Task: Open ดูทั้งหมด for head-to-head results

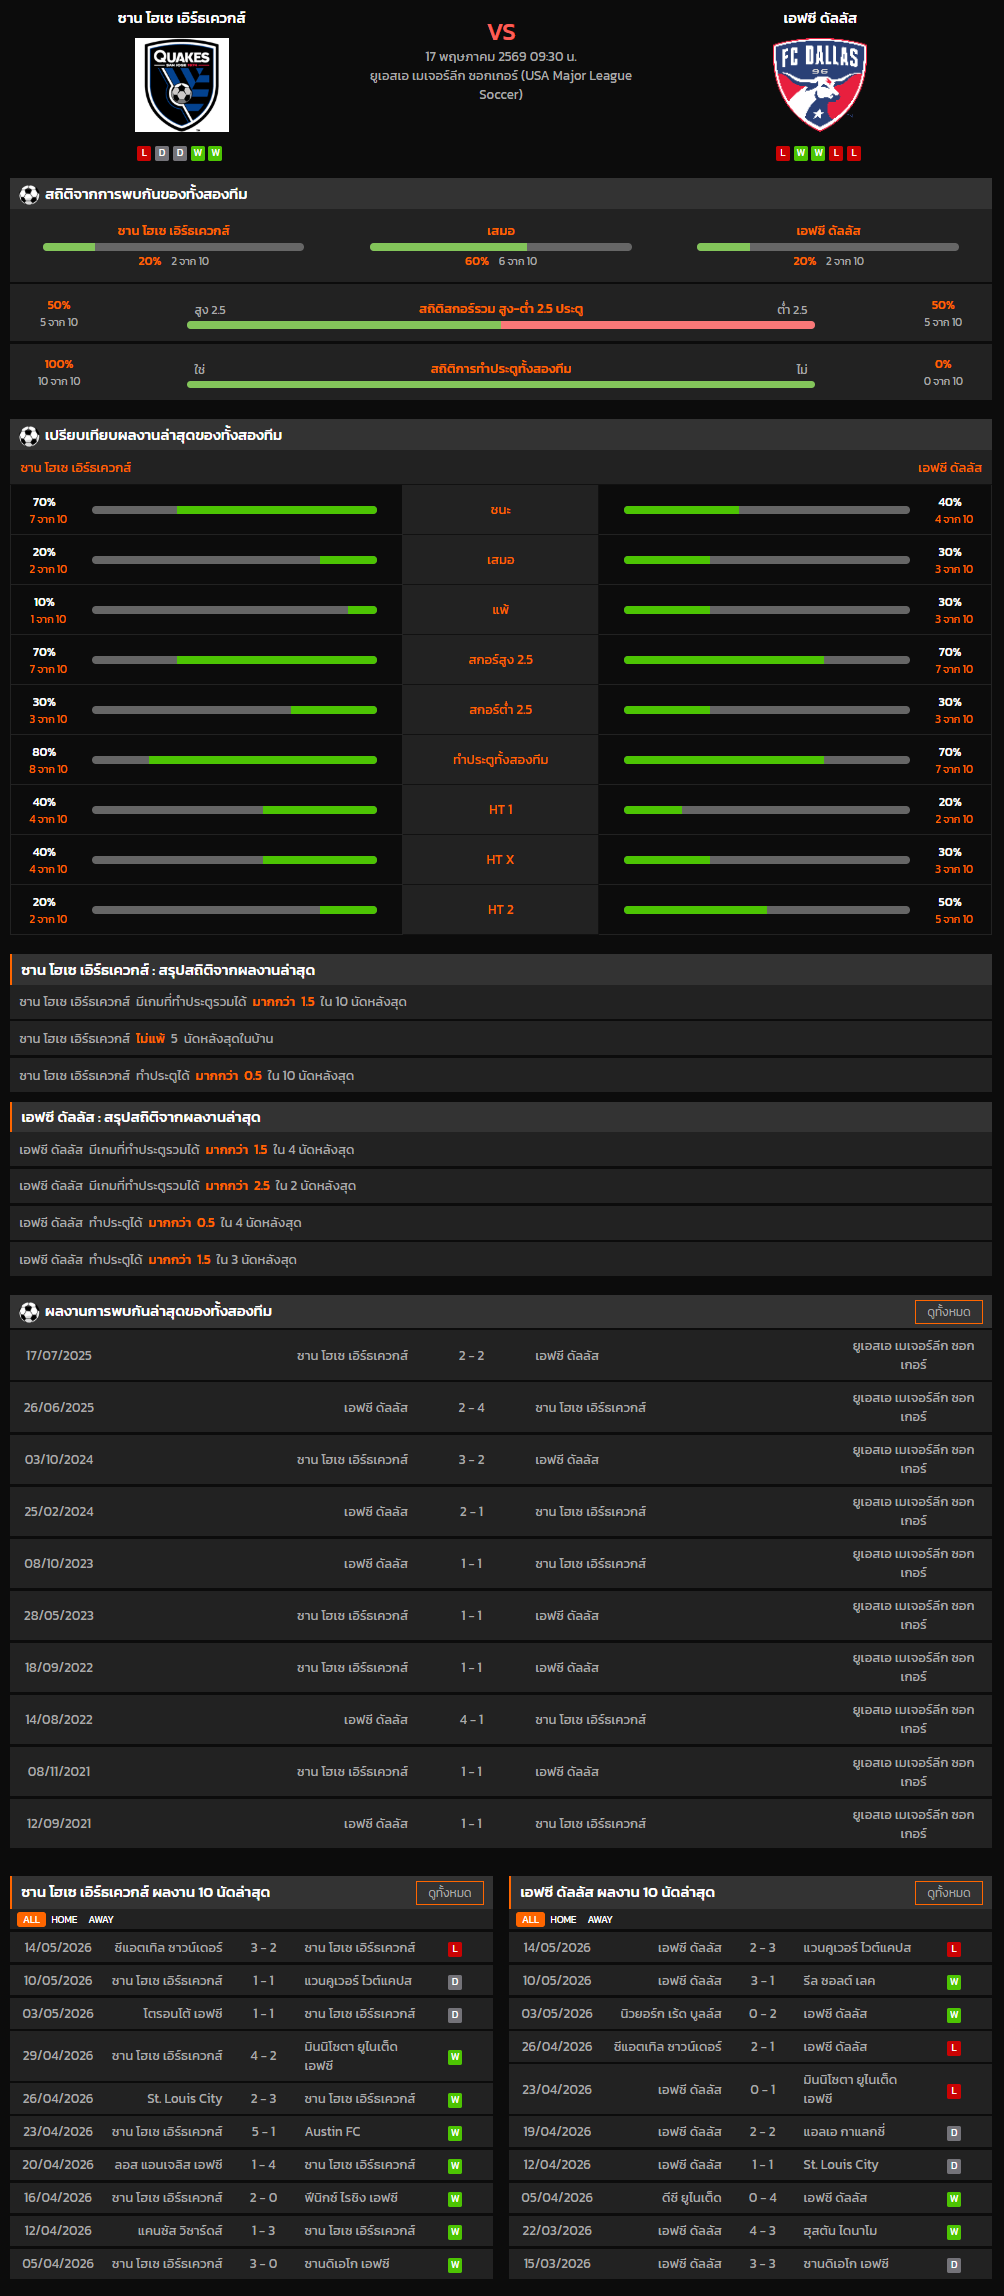Action: click(949, 1312)
